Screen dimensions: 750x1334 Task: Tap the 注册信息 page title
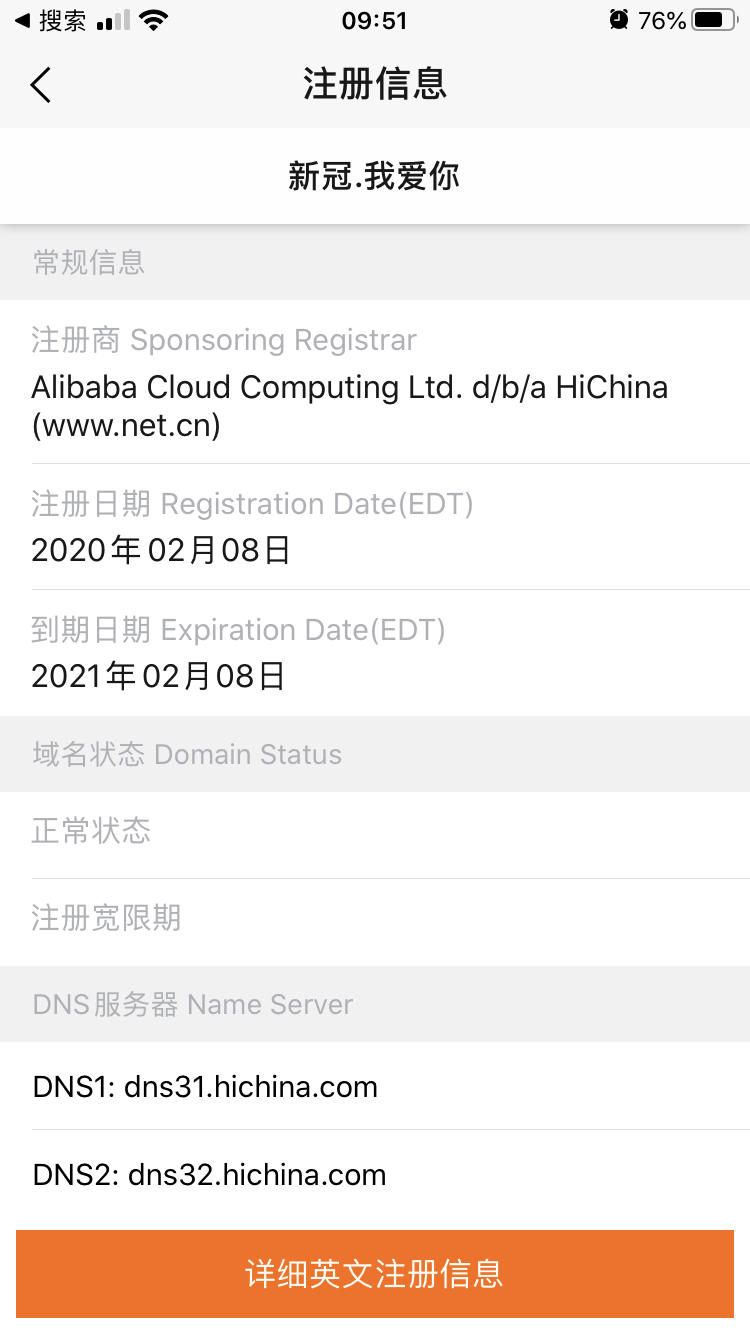click(375, 85)
